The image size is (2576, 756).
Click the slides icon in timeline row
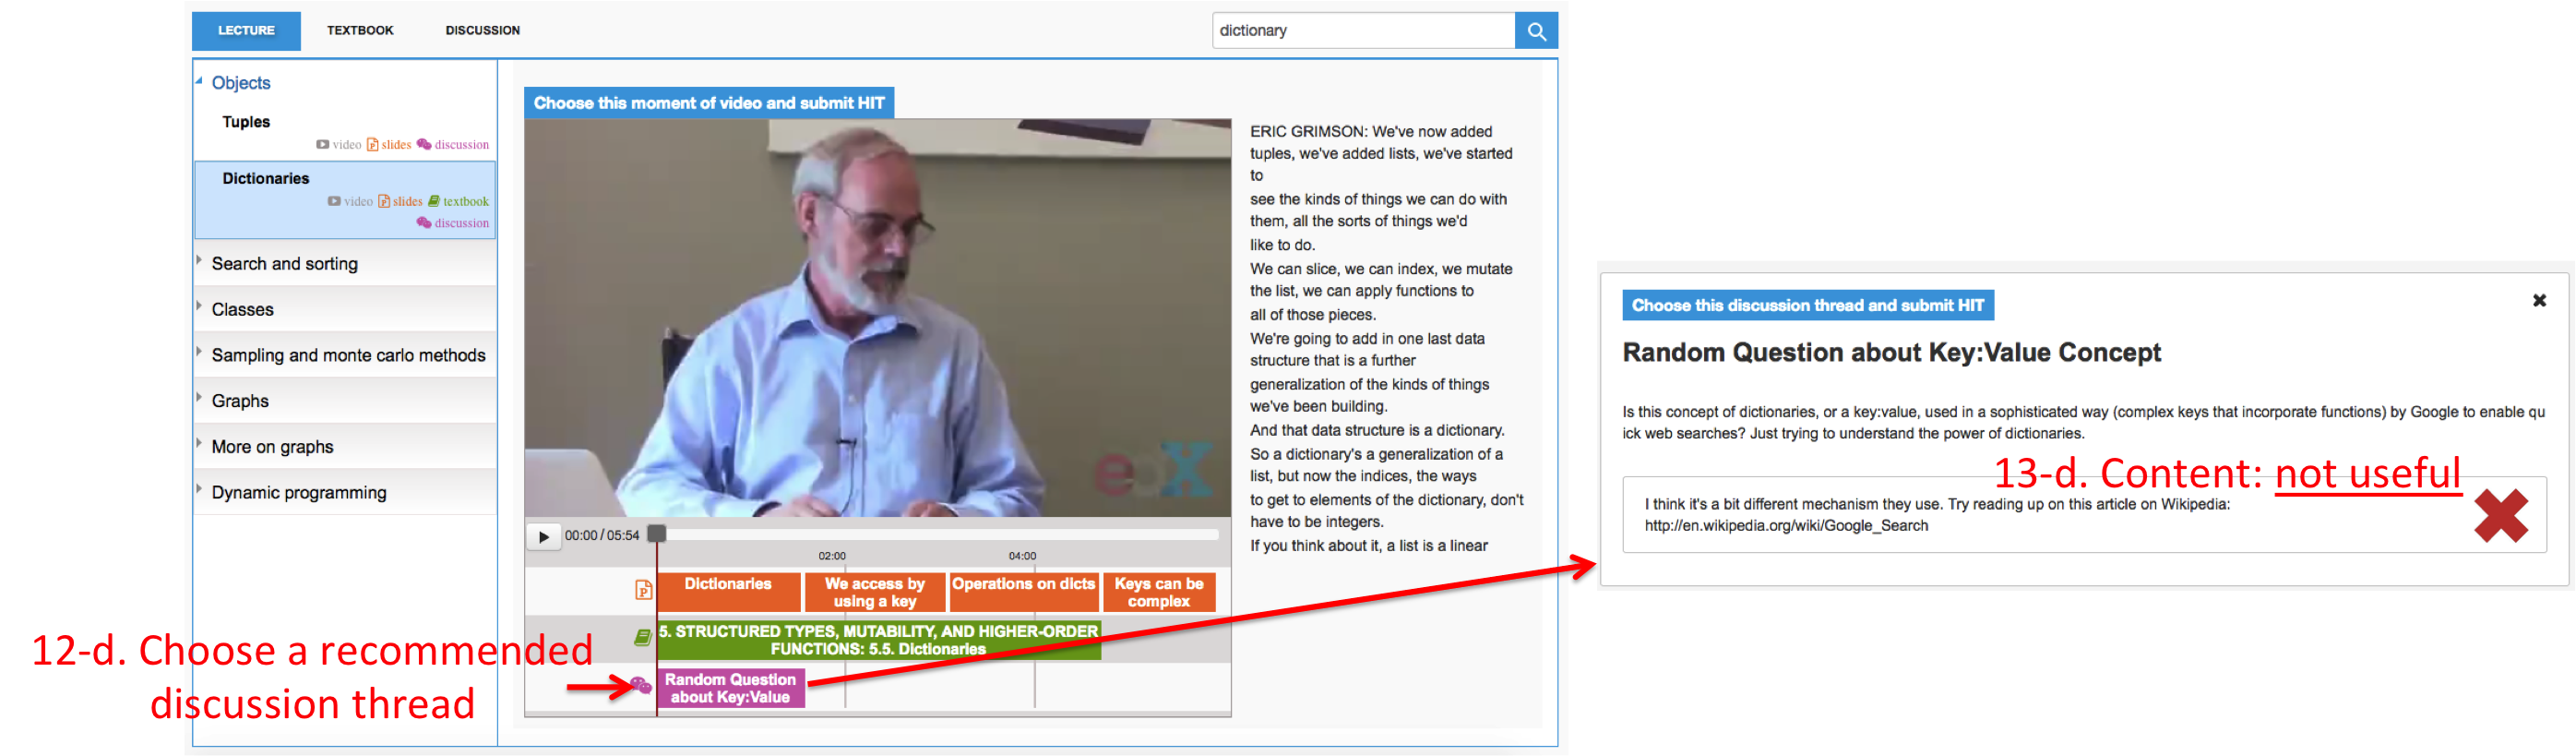click(644, 591)
